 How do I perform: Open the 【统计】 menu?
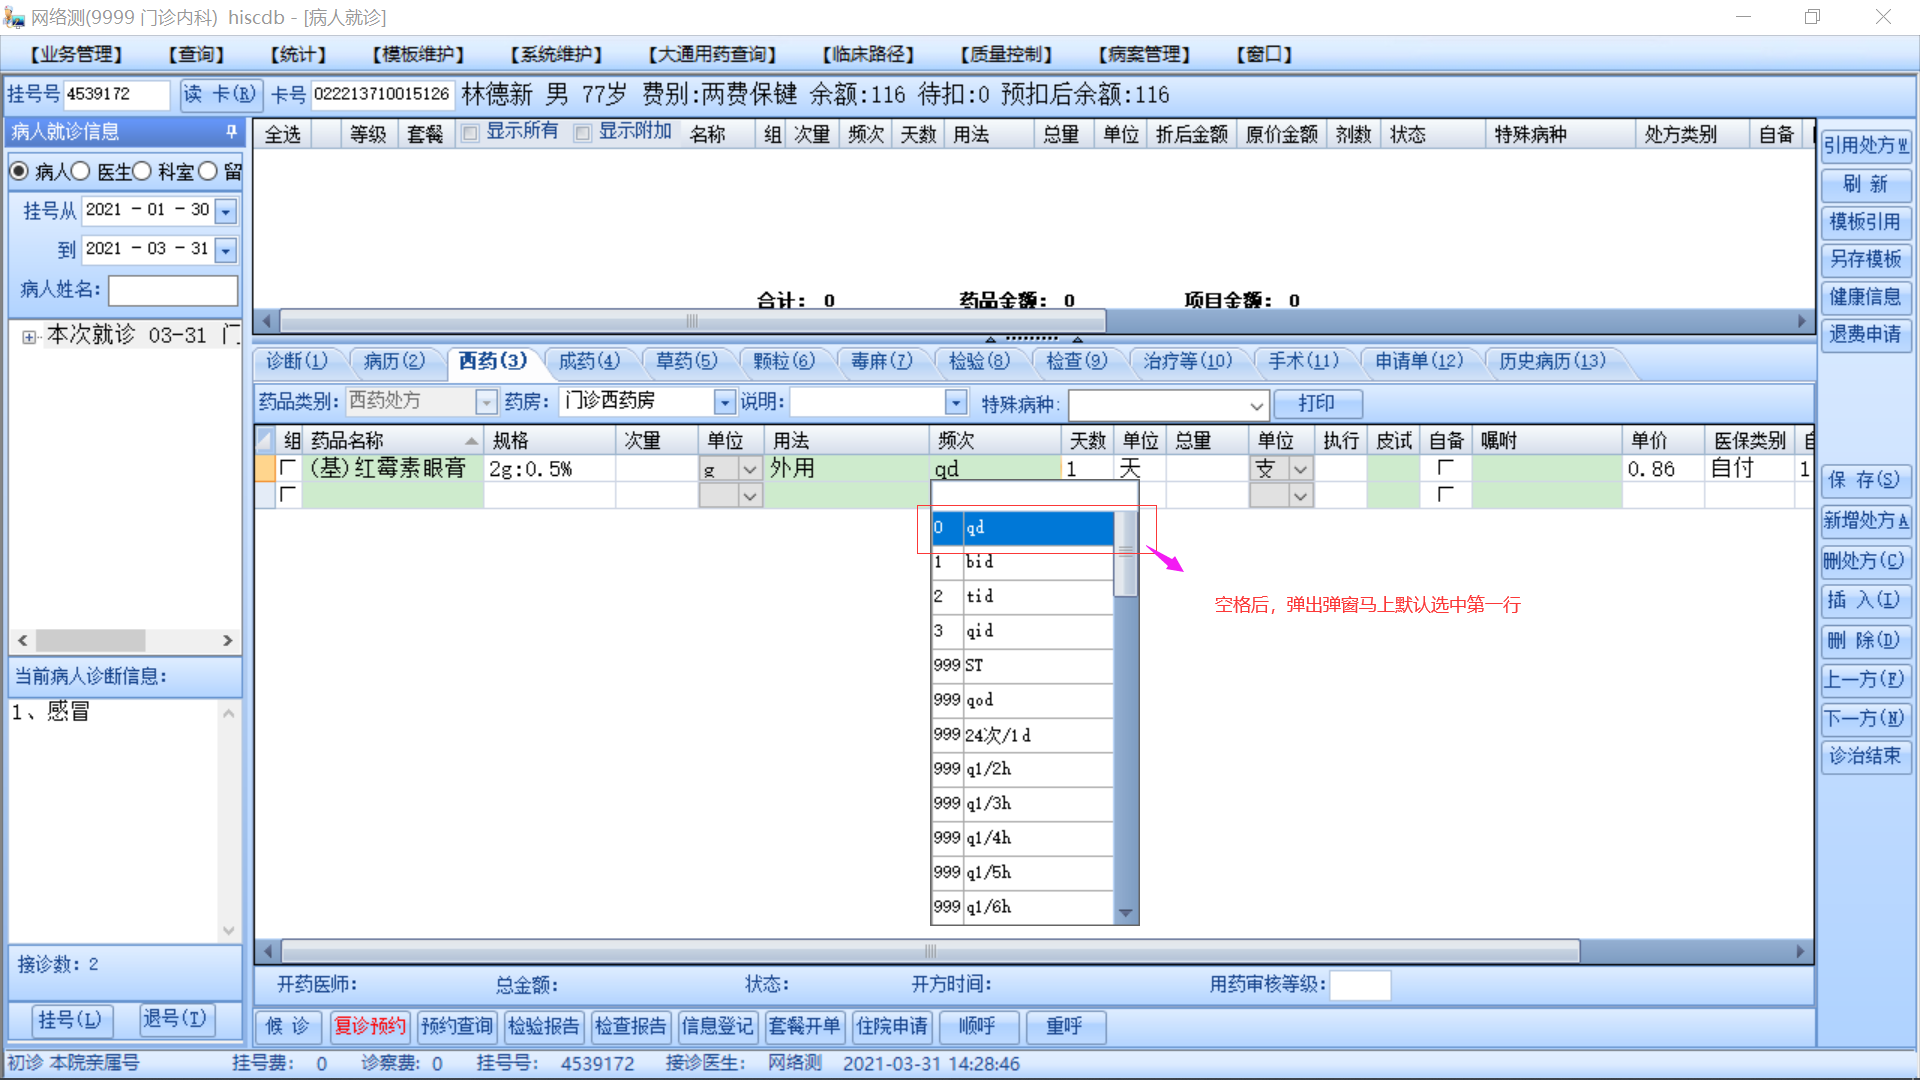tap(298, 54)
